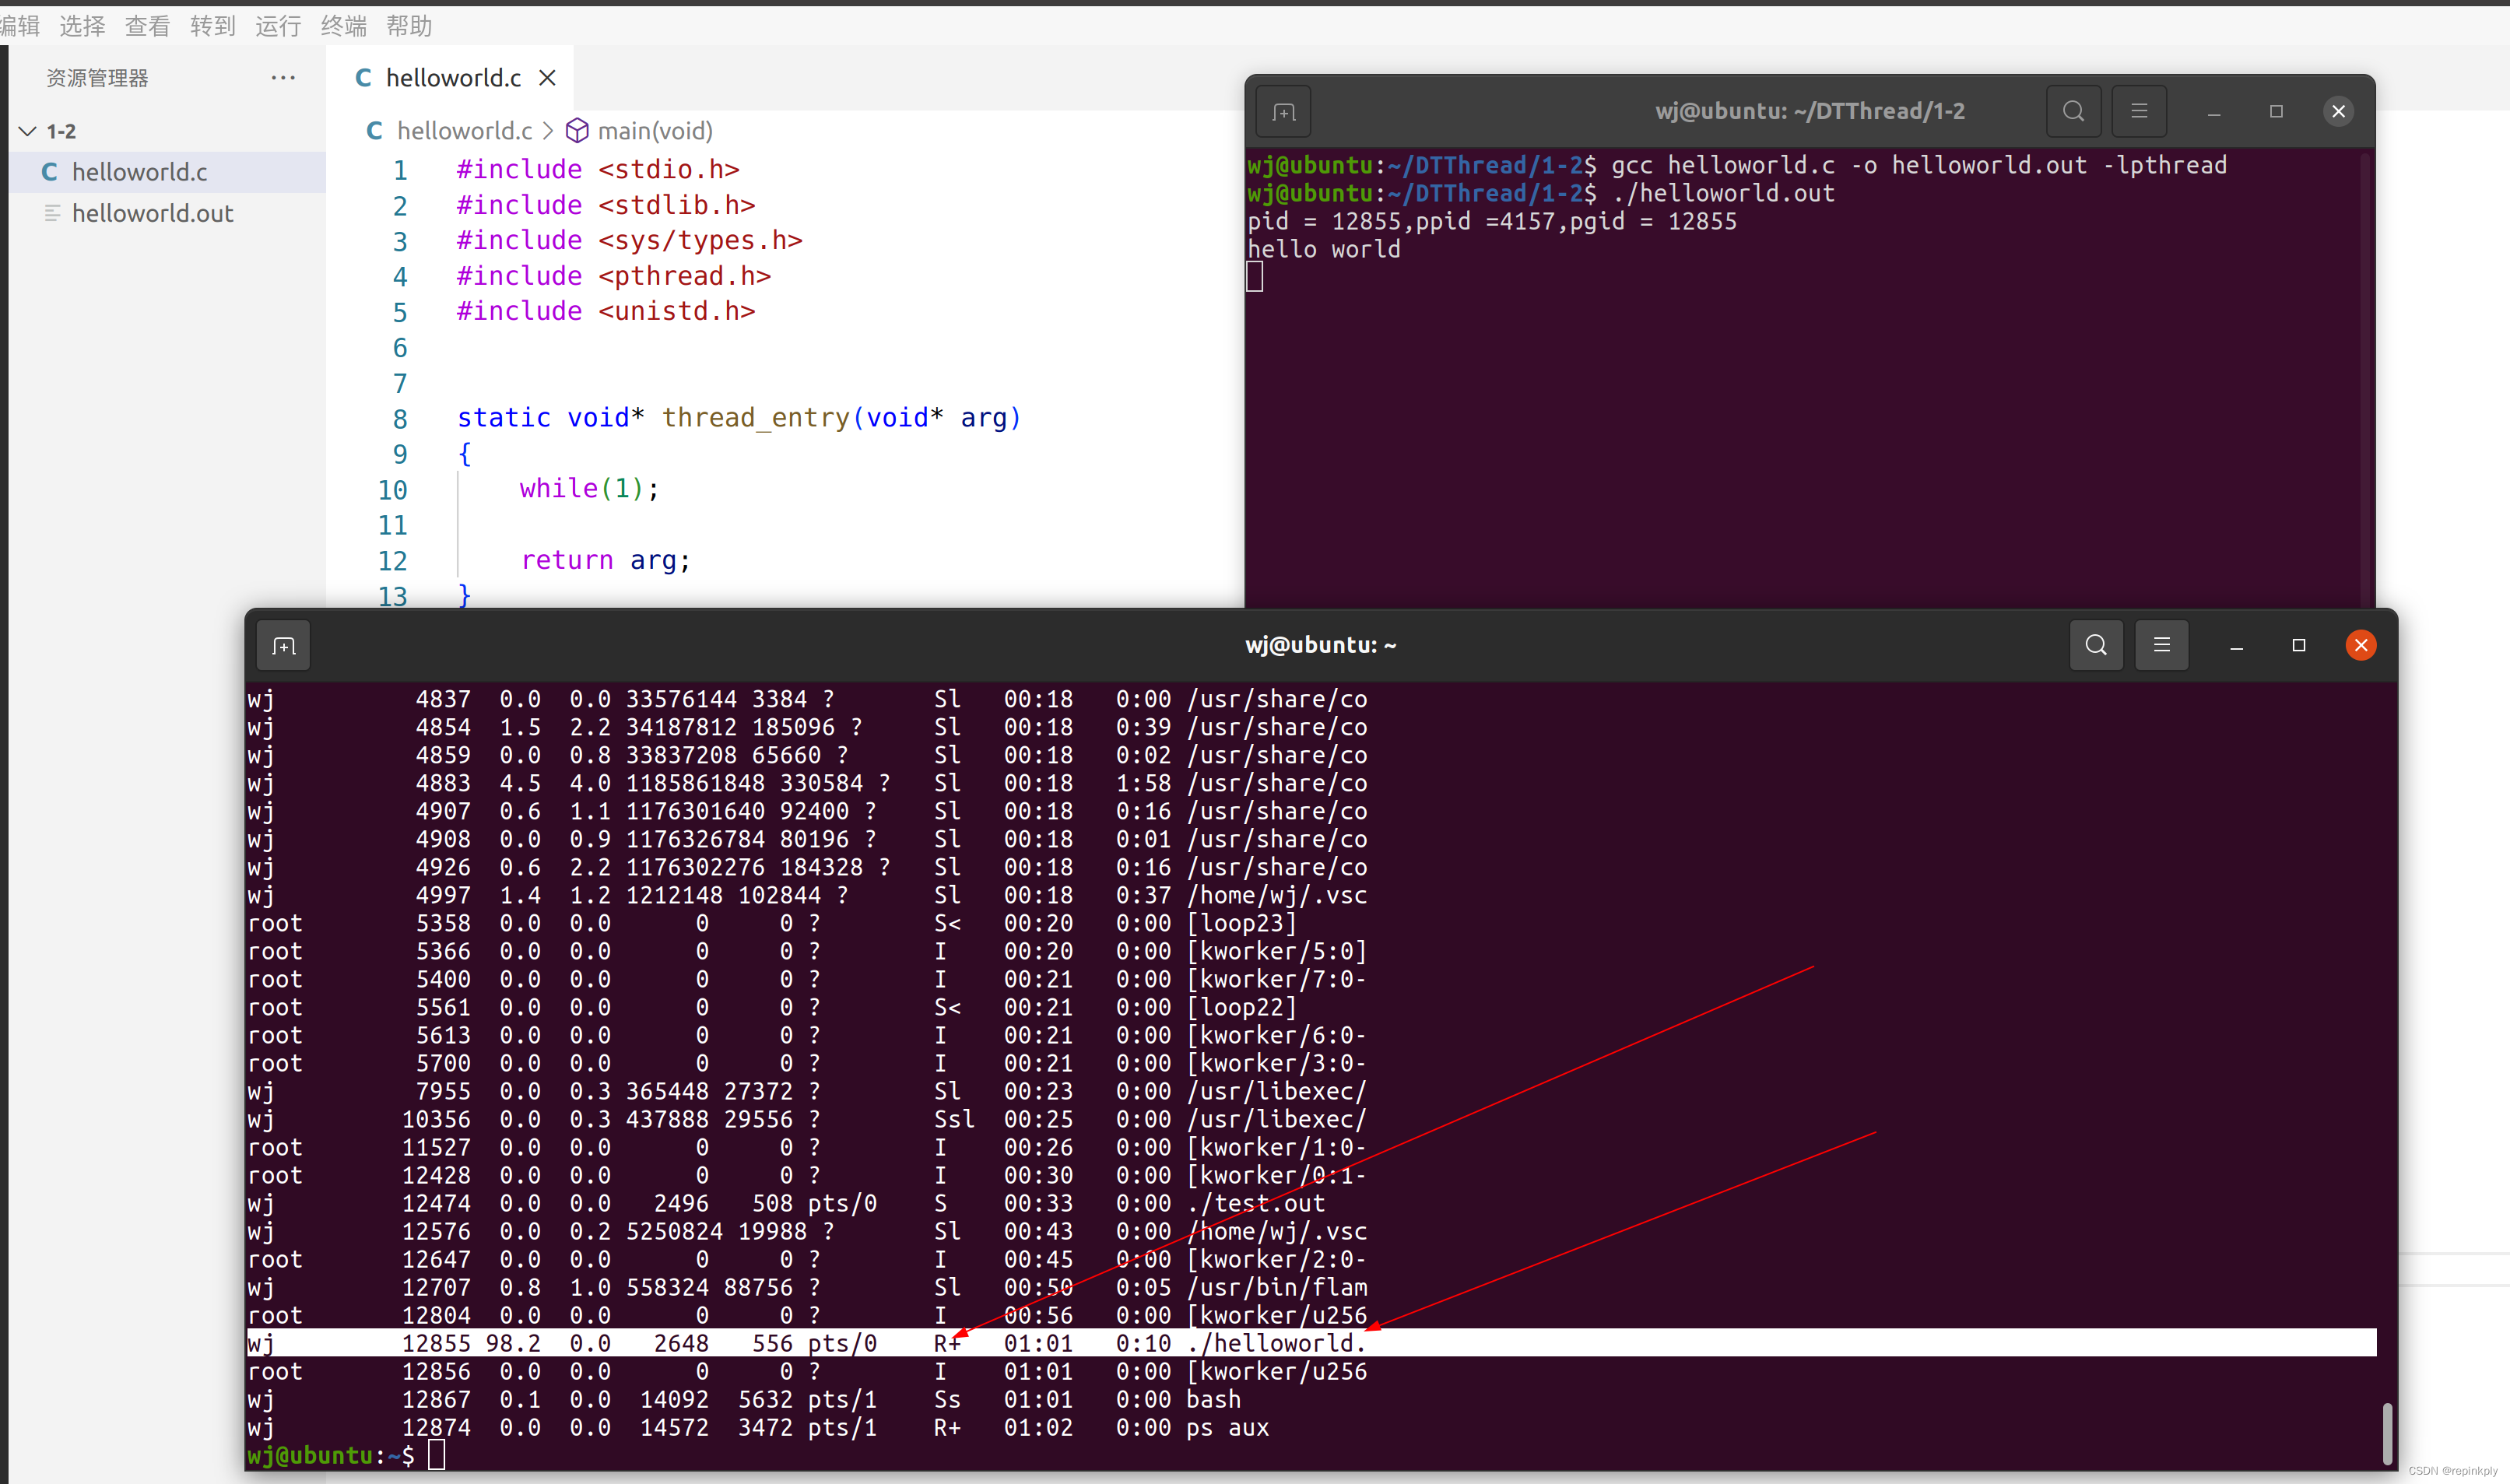Image resolution: width=2510 pixels, height=1484 pixels.
Task: Open the 终端 menu
Action: 343,26
